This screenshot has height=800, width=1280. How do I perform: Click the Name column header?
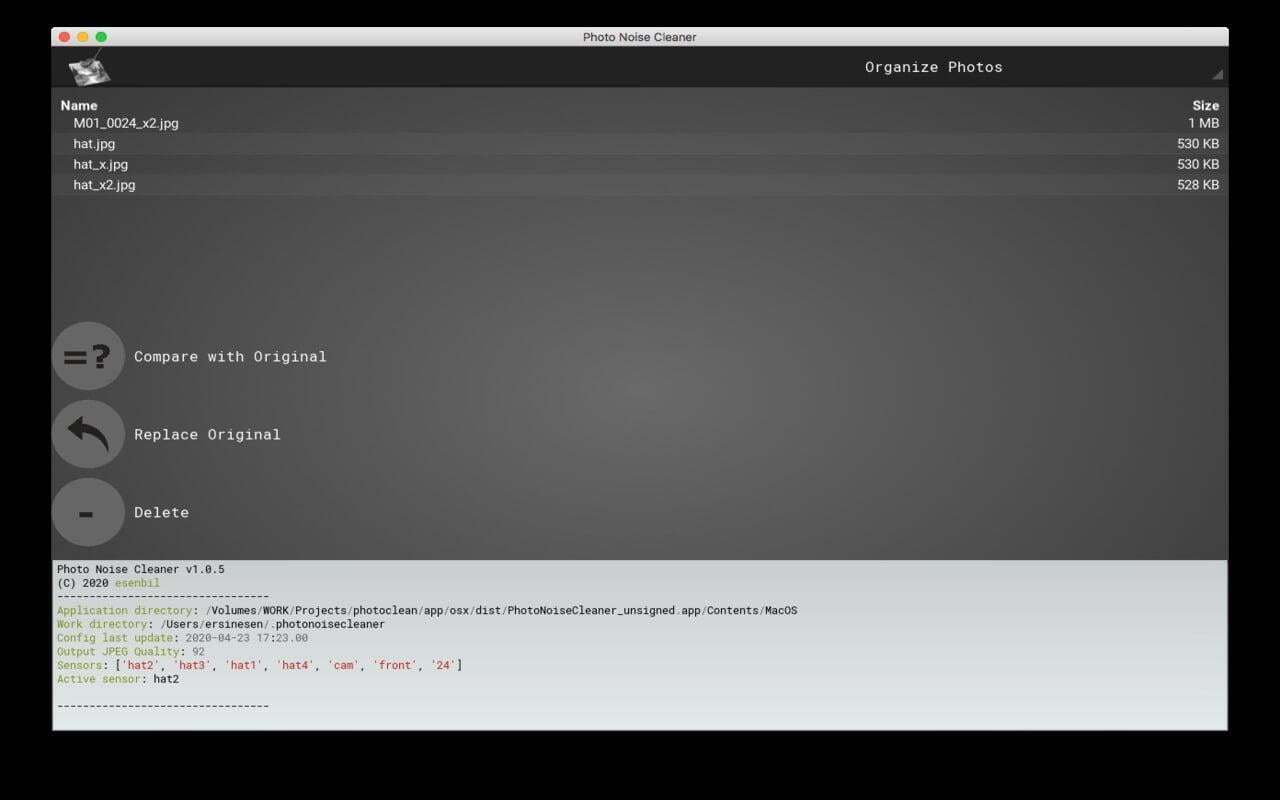tap(79, 105)
